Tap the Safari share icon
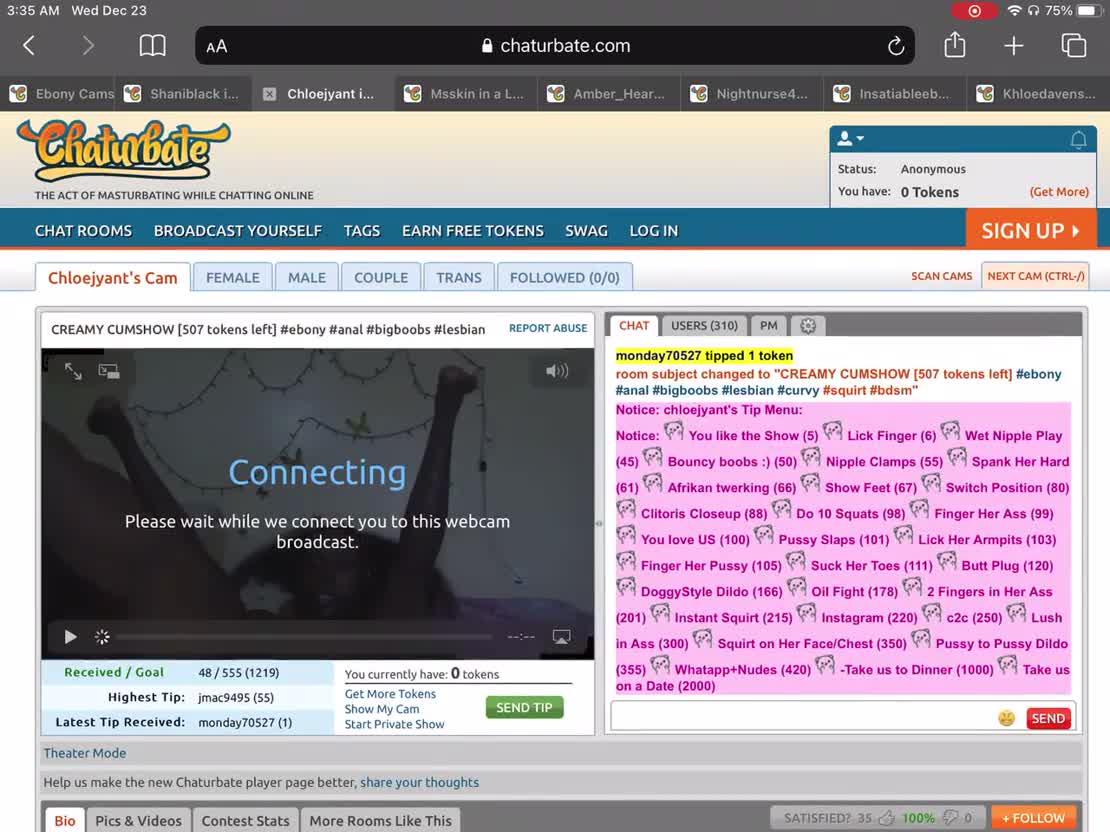1110x832 pixels. (x=955, y=45)
